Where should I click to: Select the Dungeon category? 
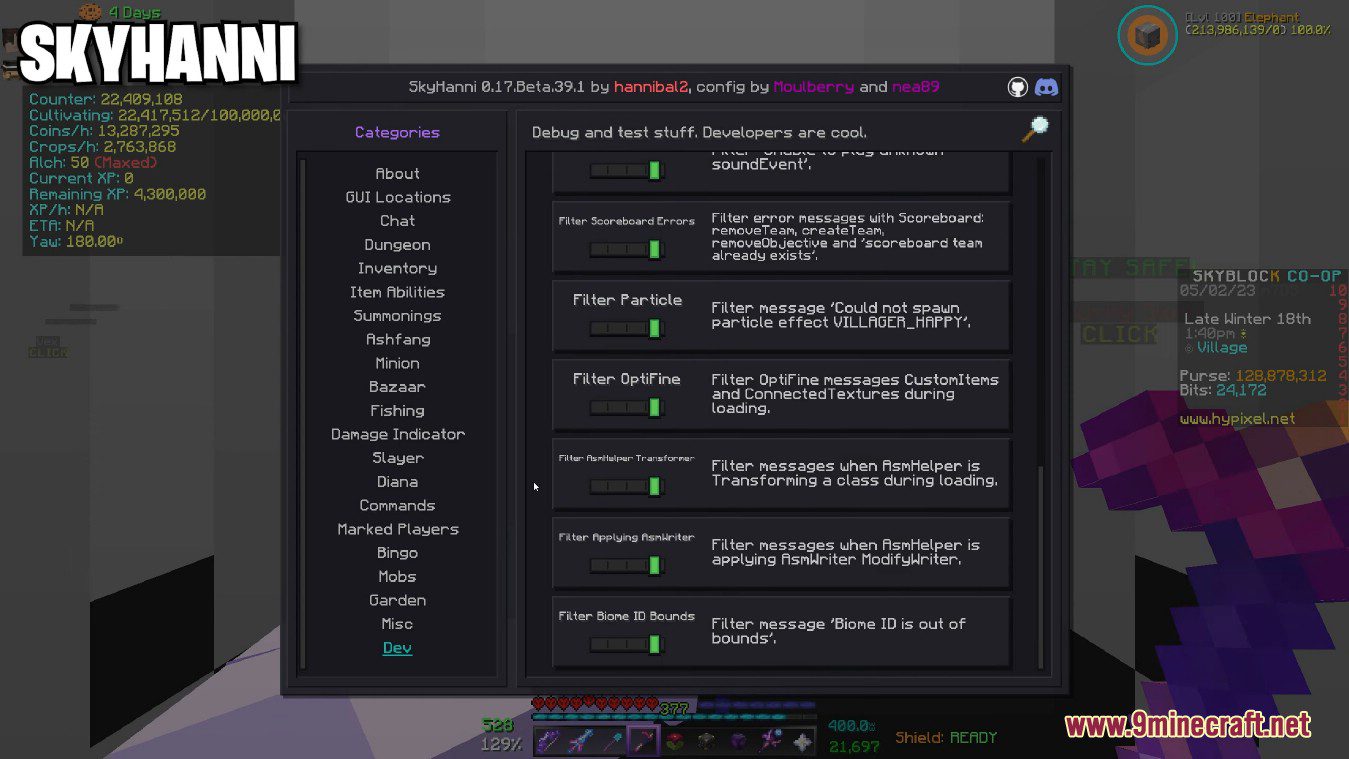pos(397,245)
